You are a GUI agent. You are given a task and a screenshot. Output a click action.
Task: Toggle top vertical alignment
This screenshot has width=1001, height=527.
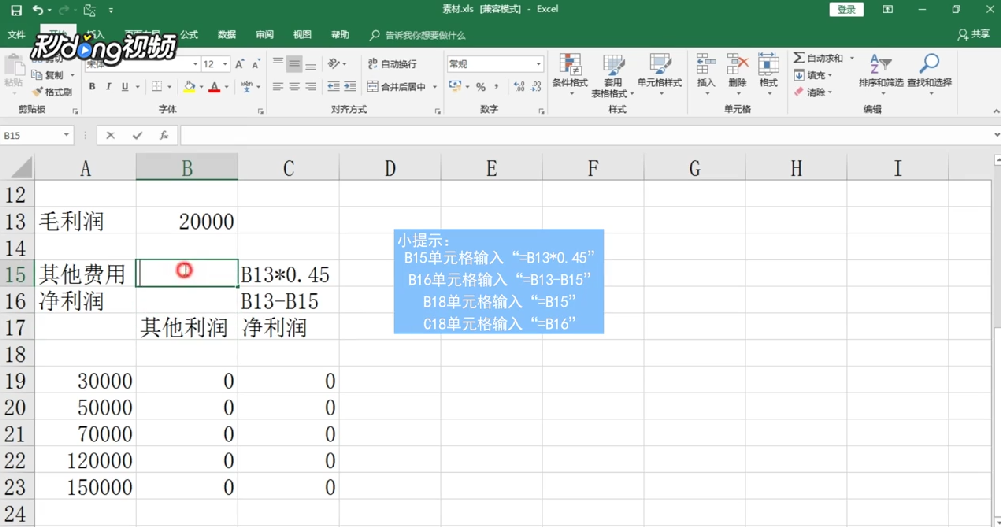pyautogui.click(x=278, y=63)
